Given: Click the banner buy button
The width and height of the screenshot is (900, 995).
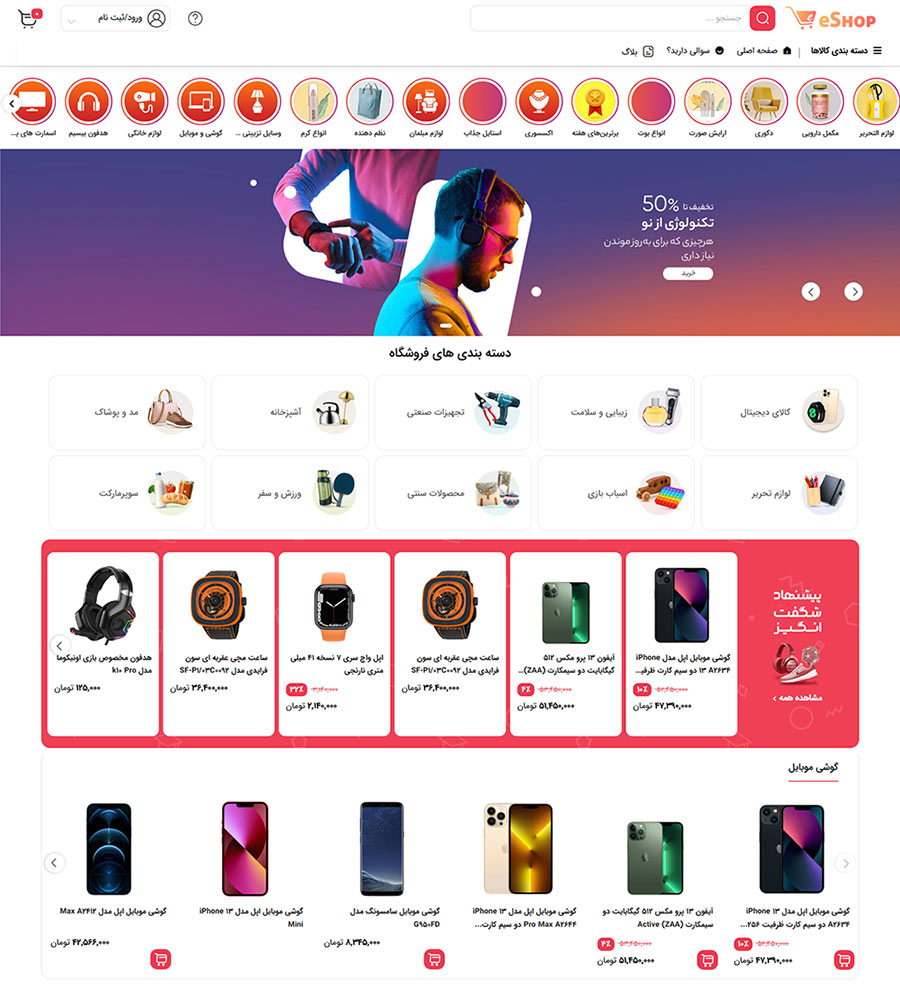Looking at the screenshot, I should (688, 273).
